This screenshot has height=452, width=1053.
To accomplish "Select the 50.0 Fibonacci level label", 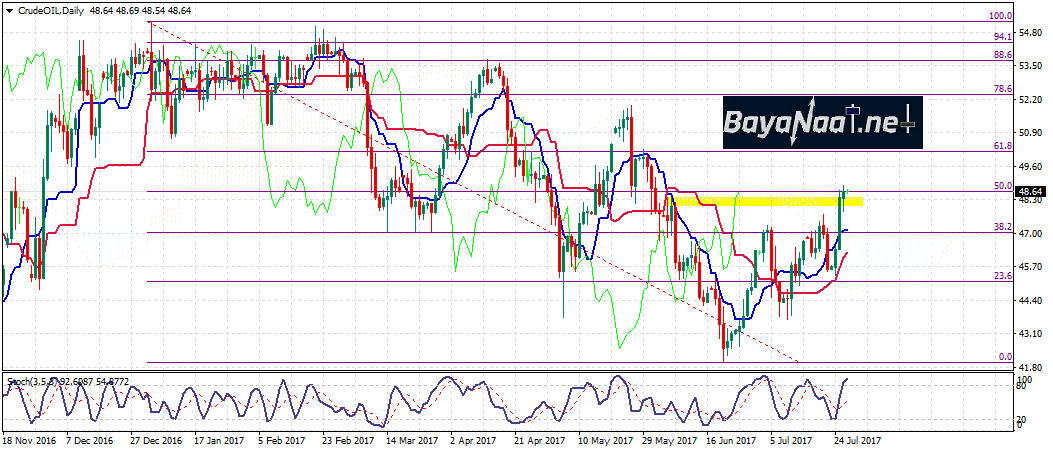I will point(1003,186).
